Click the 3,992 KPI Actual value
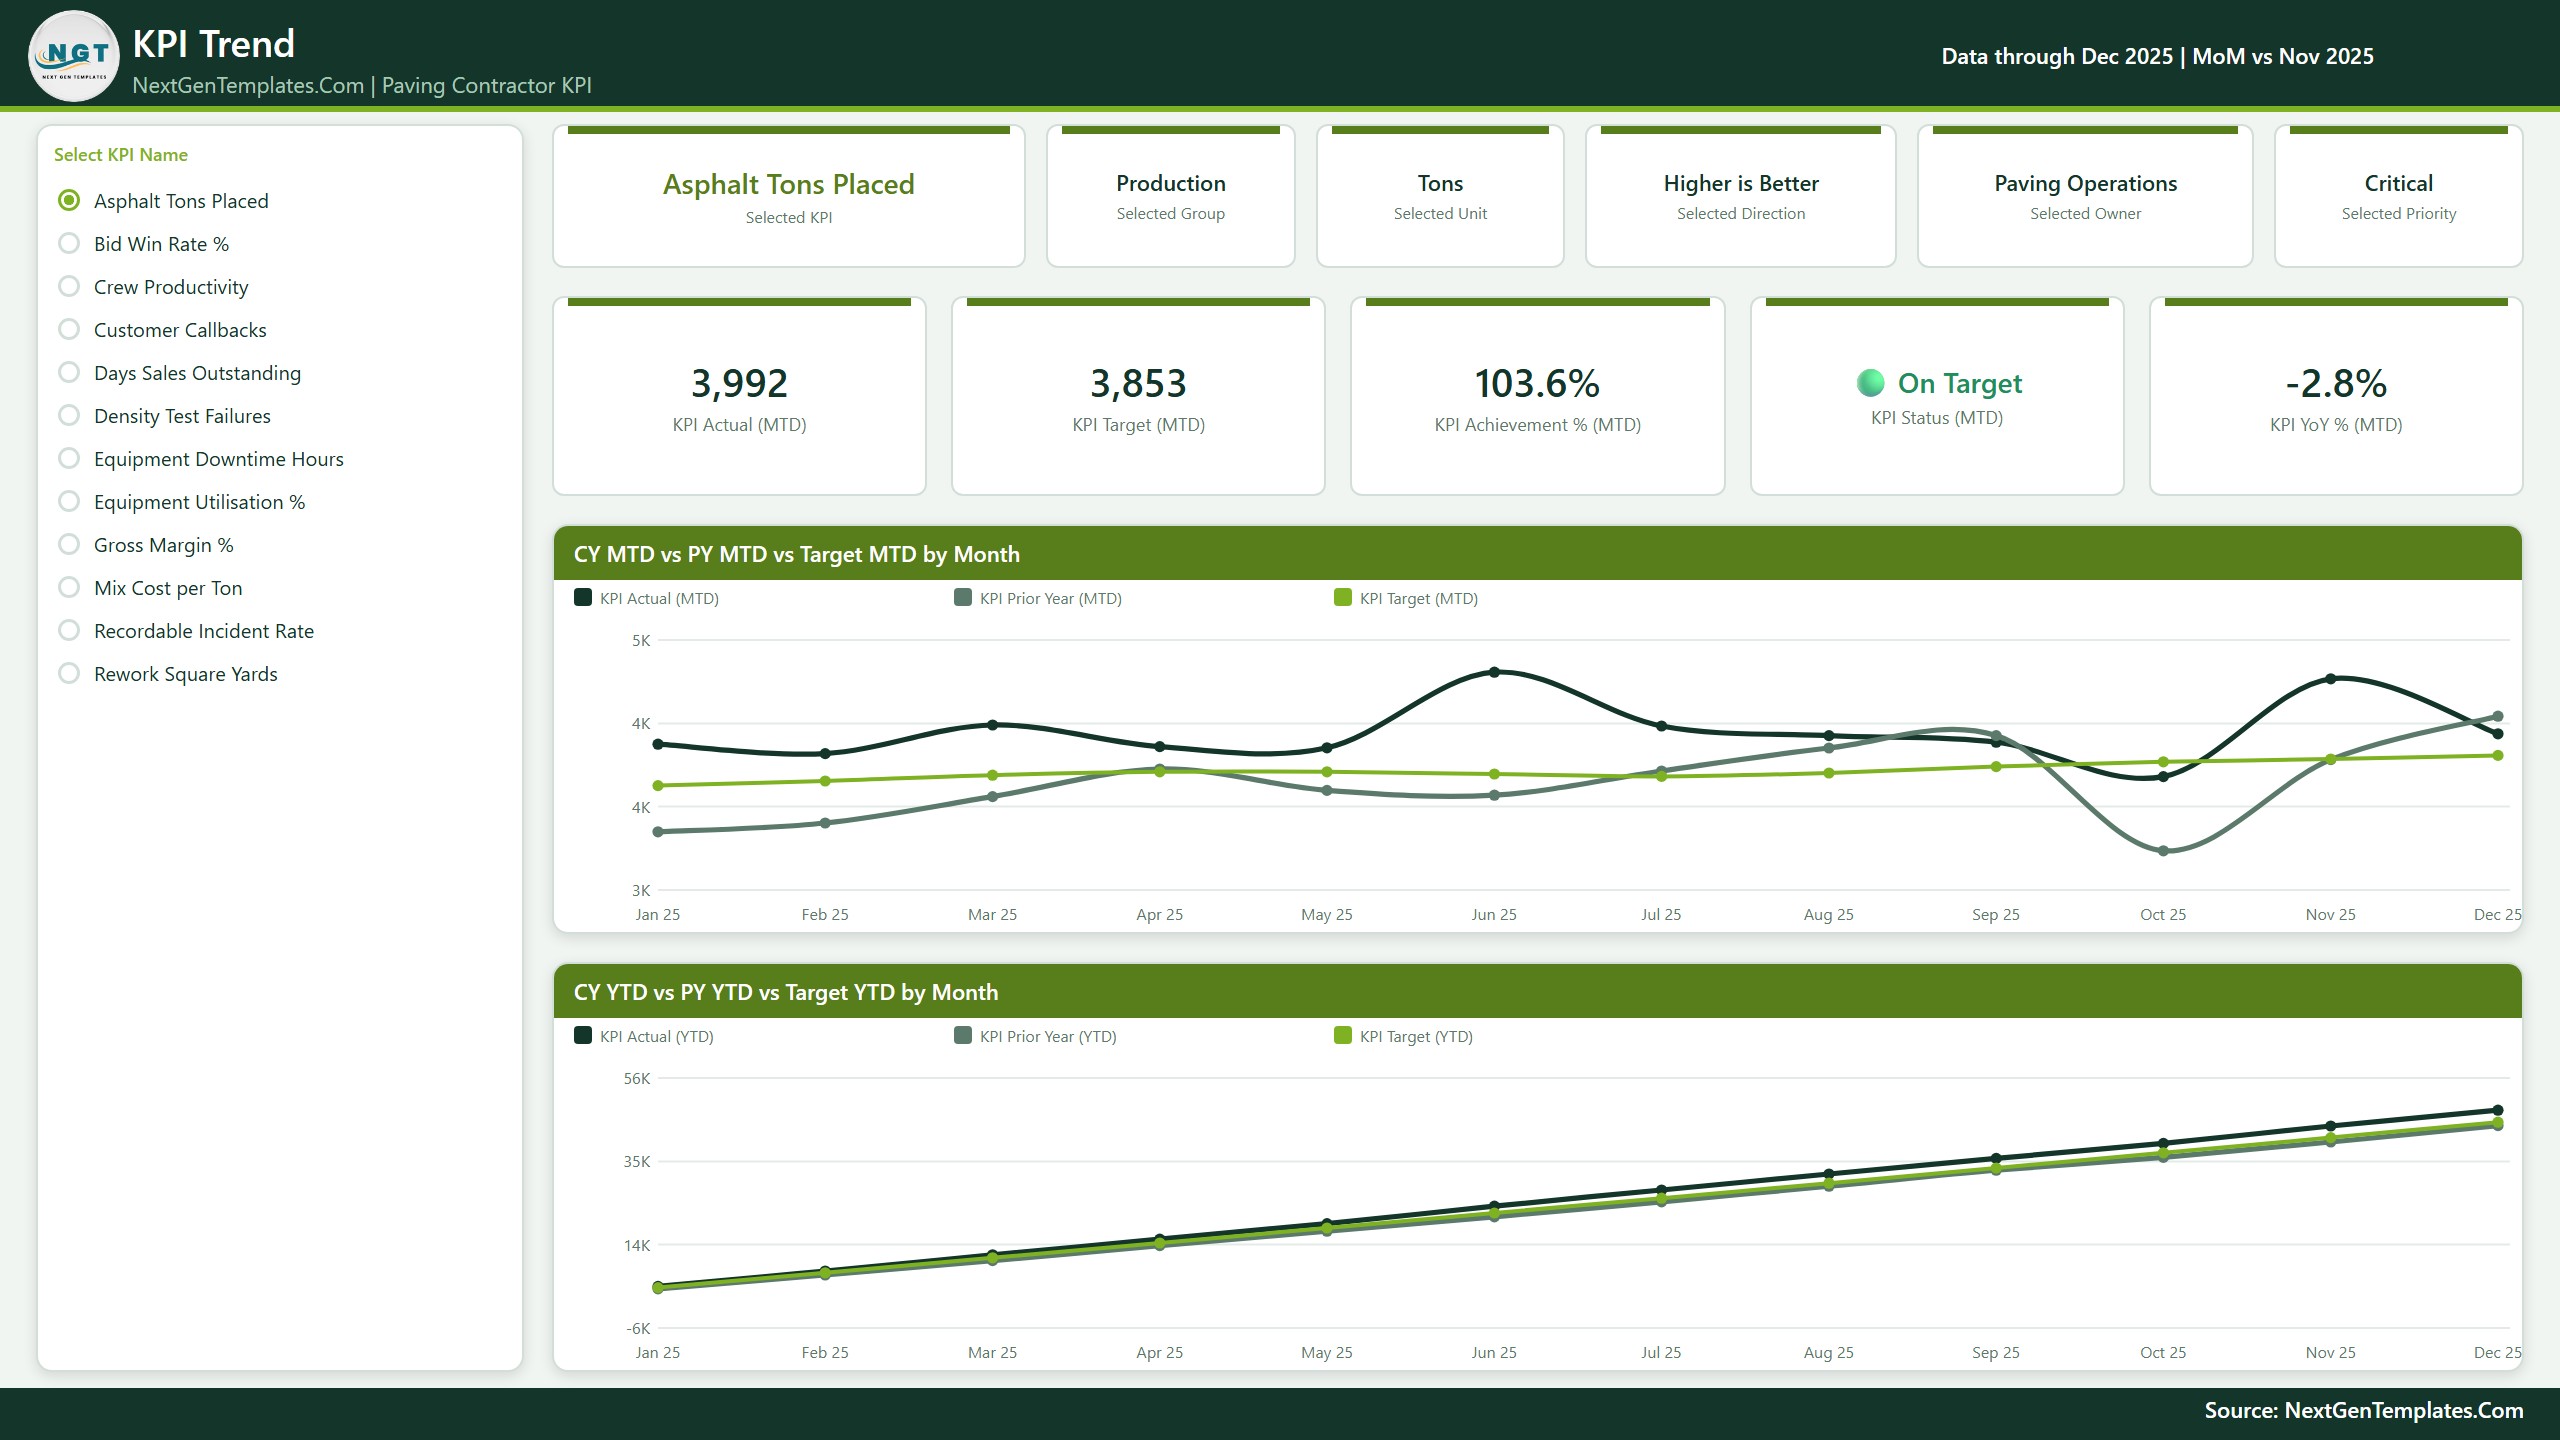This screenshot has height=1440, width=2560. coord(739,384)
